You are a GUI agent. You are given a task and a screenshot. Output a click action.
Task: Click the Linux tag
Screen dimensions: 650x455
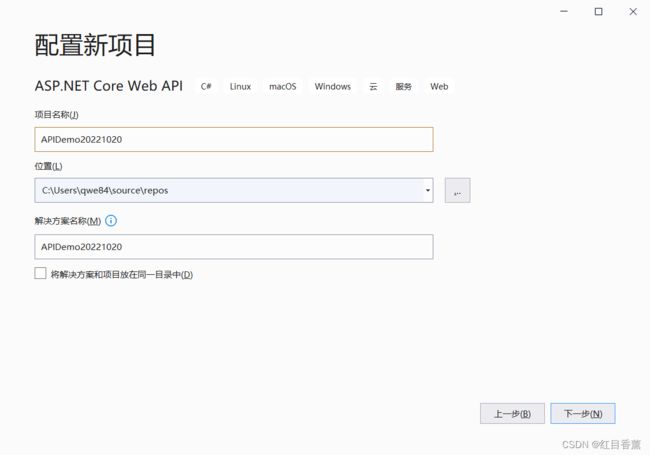click(240, 86)
